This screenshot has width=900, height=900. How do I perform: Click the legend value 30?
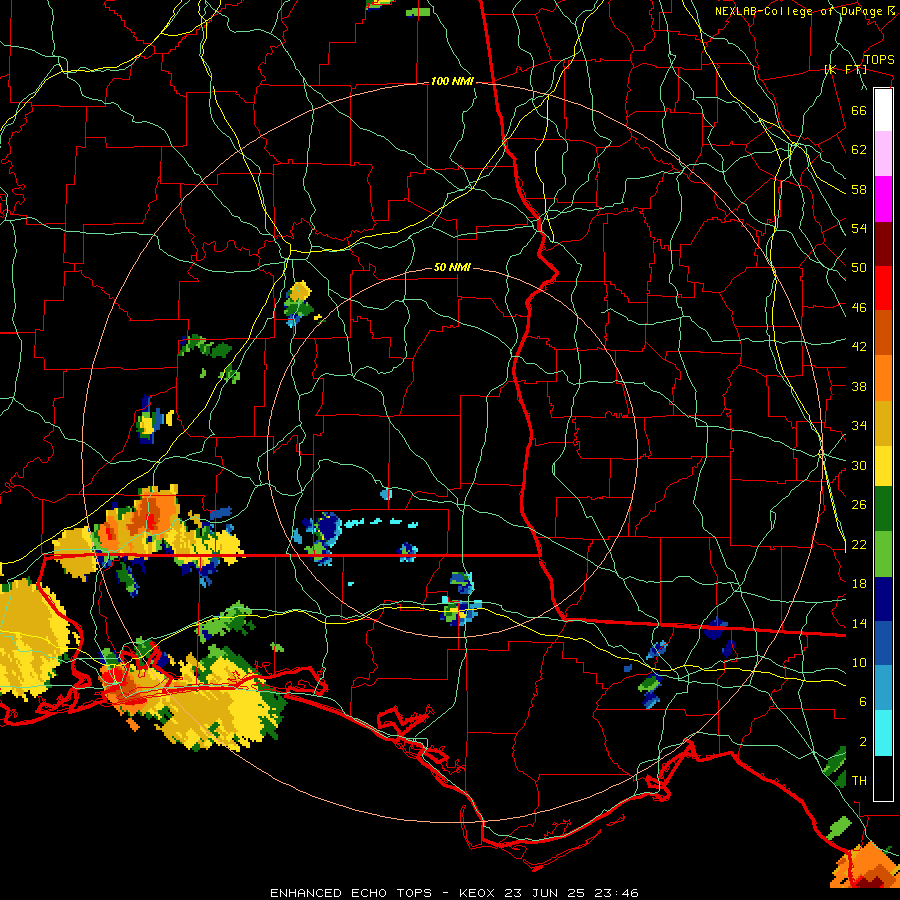point(859,465)
